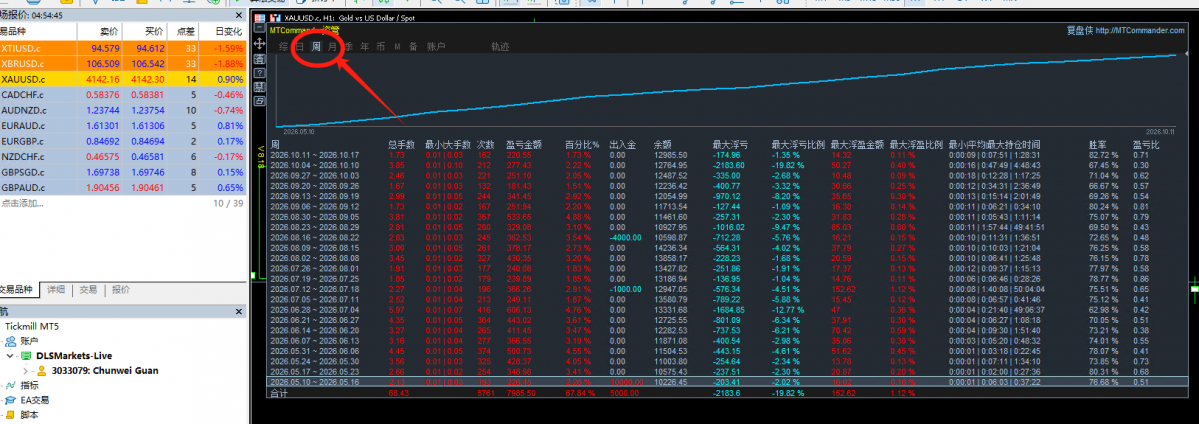Sort Market Watch by 点差 column header
The height and width of the screenshot is (424, 1199).
point(185,32)
